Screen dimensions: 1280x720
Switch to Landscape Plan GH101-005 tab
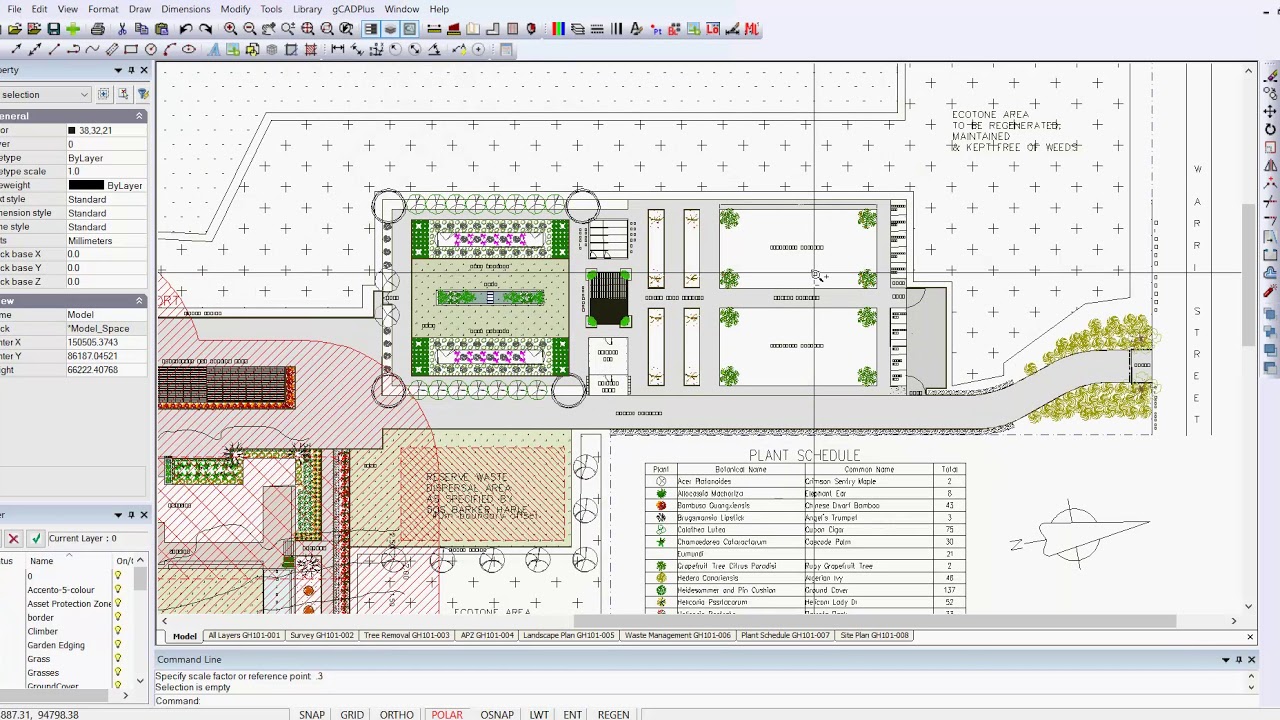tap(569, 636)
